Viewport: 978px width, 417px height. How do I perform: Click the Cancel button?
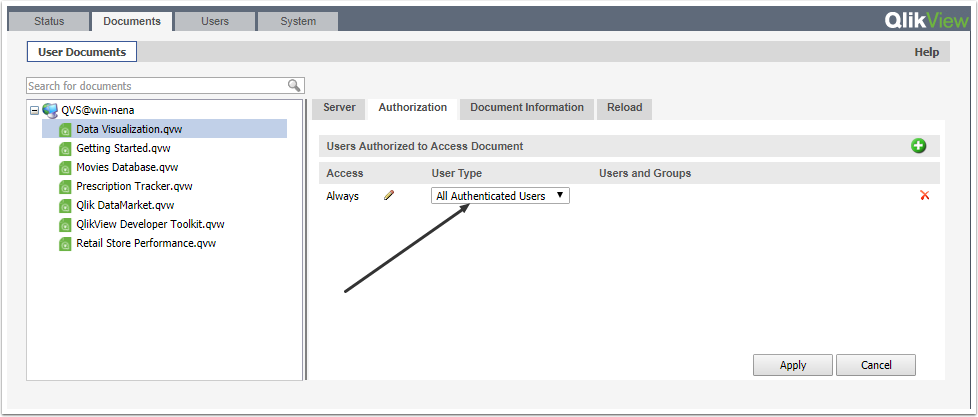click(x=876, y=365)
